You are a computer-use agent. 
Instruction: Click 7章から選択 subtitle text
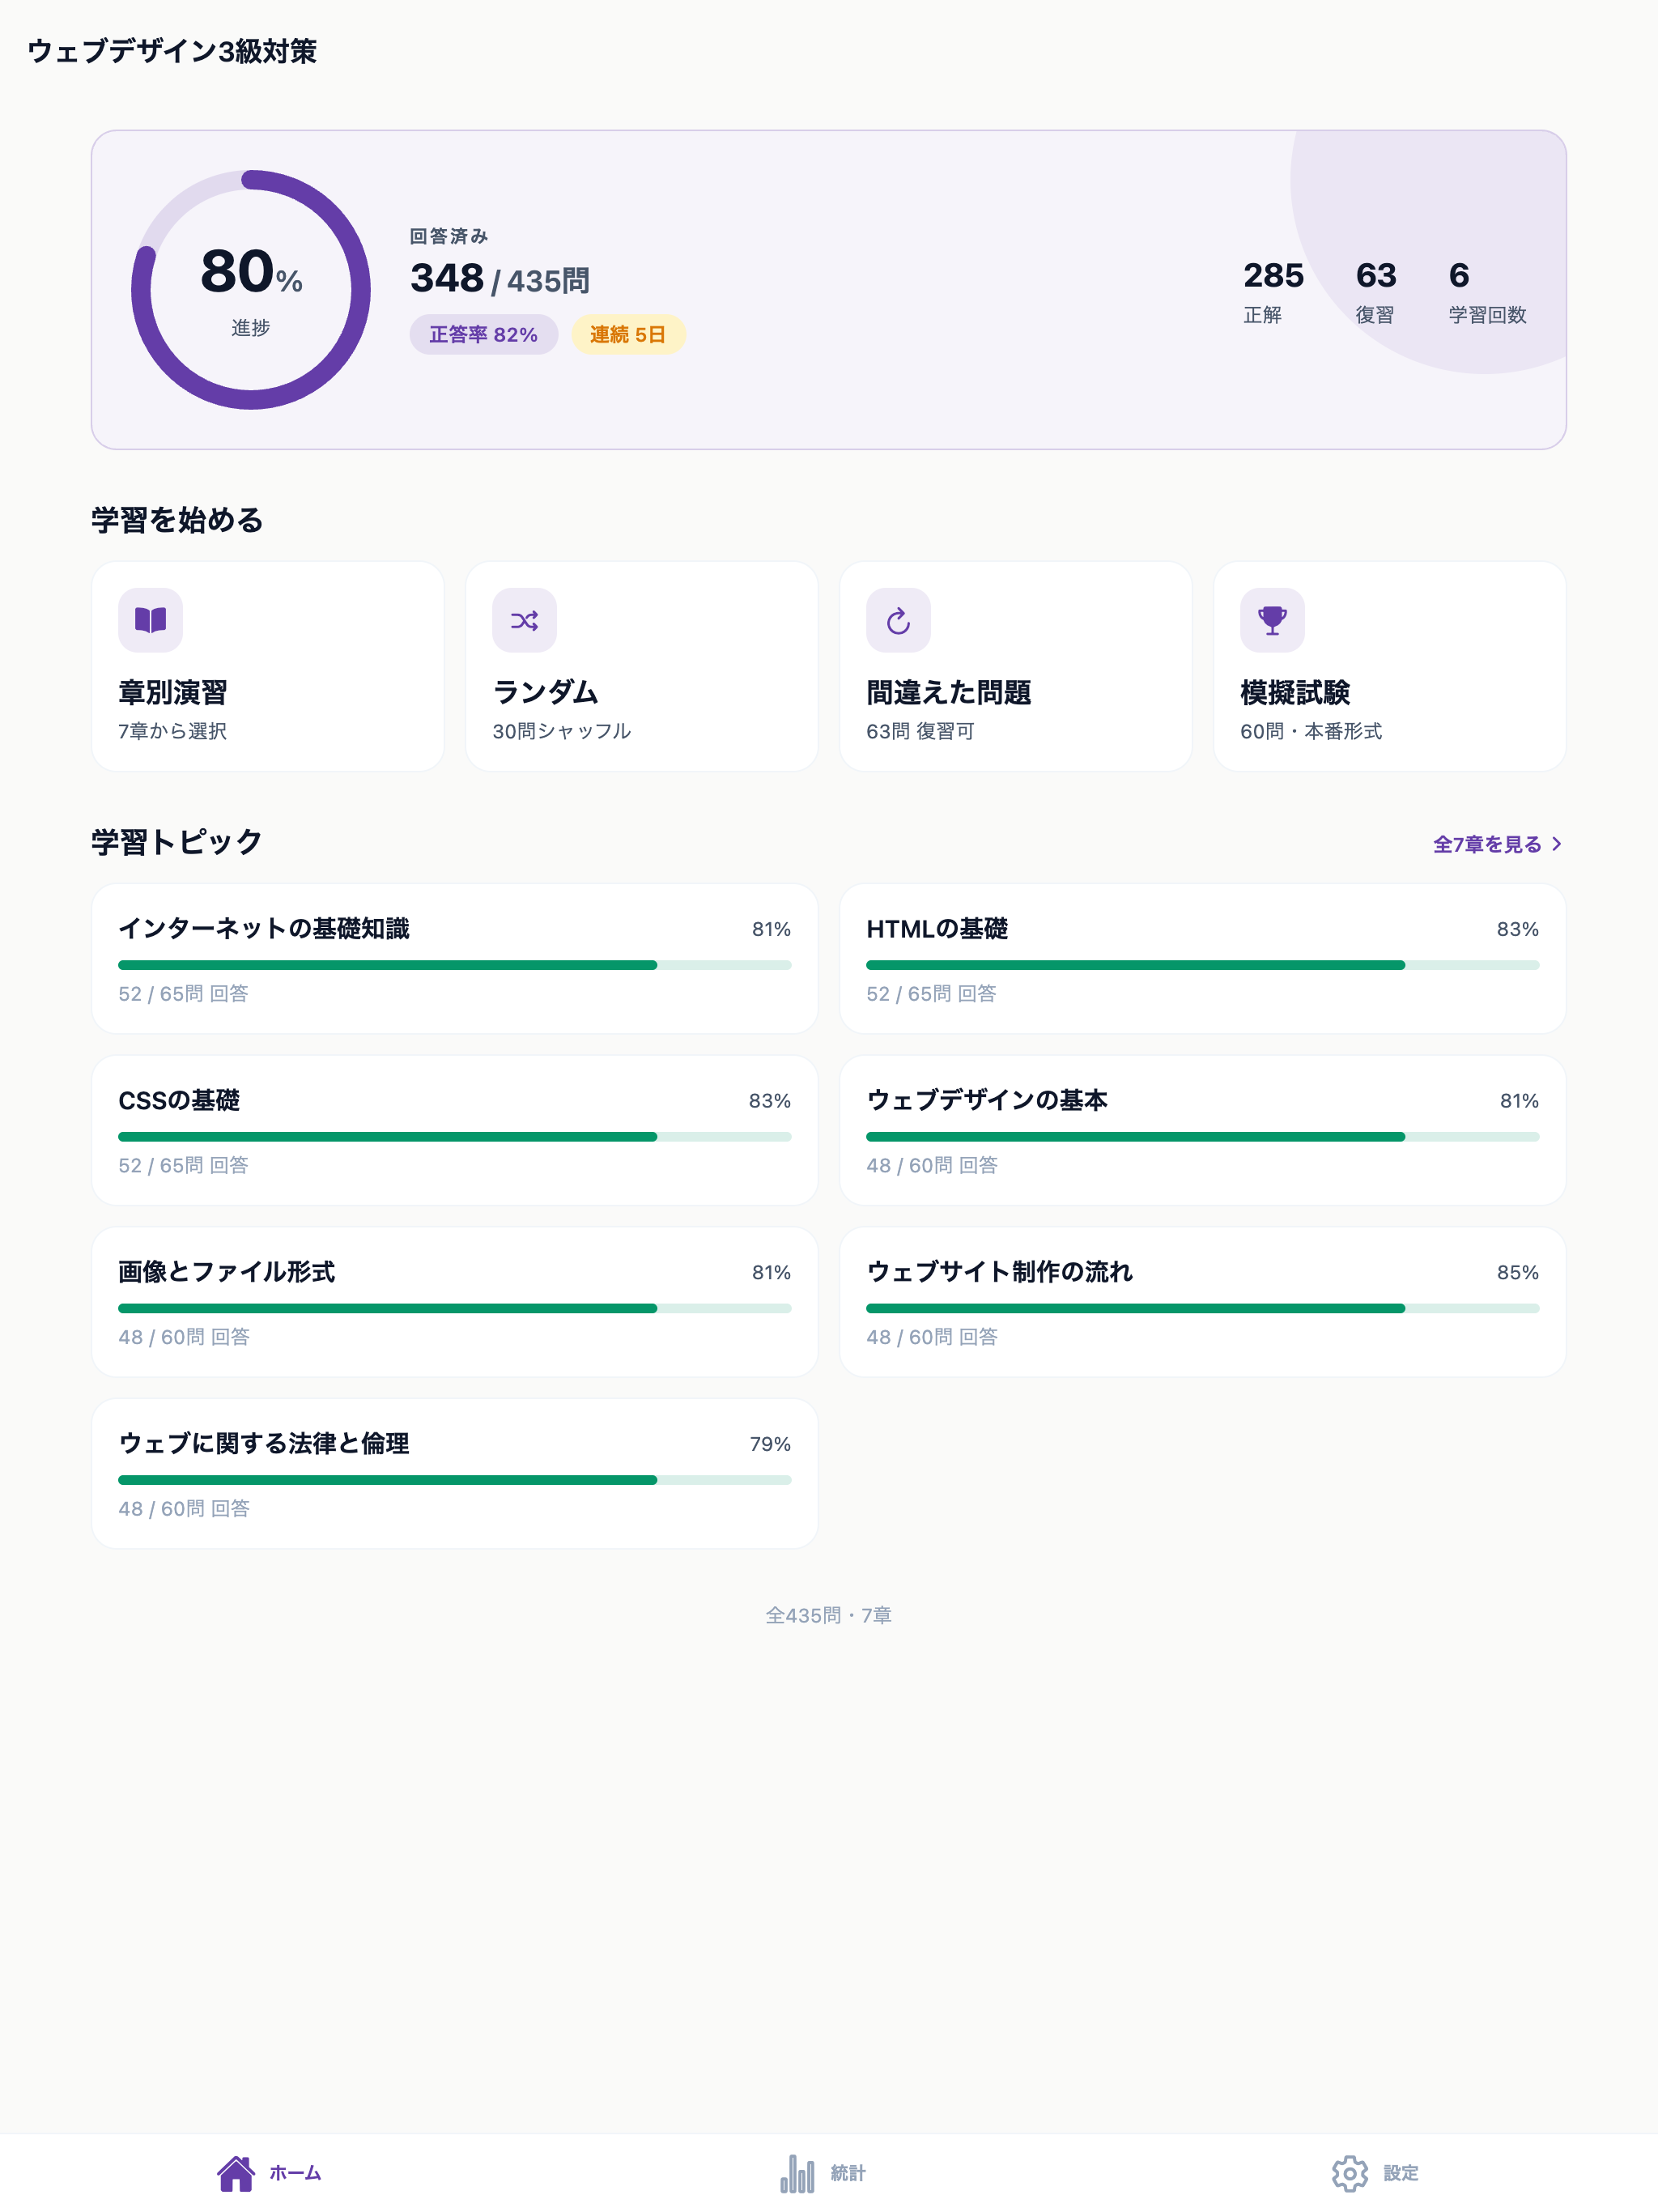click(x=172, y=731)
